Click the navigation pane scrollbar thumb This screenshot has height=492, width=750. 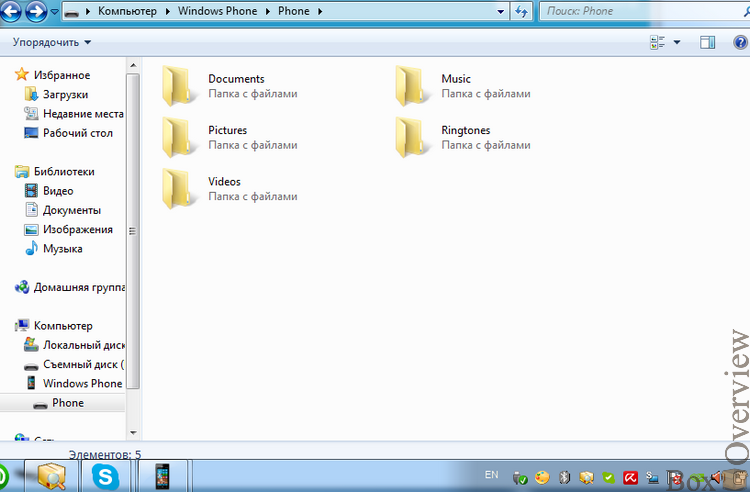[x=133, y=231]
